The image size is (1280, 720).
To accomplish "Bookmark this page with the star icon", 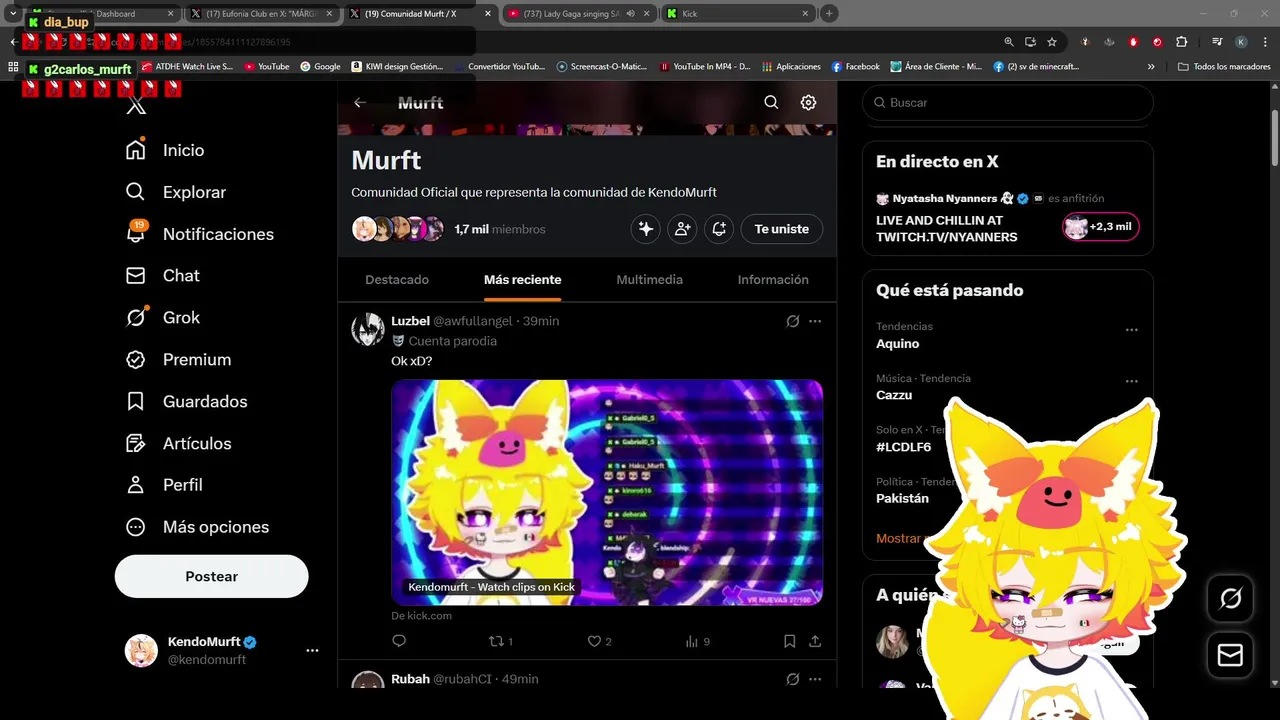I will (1052, 42).
